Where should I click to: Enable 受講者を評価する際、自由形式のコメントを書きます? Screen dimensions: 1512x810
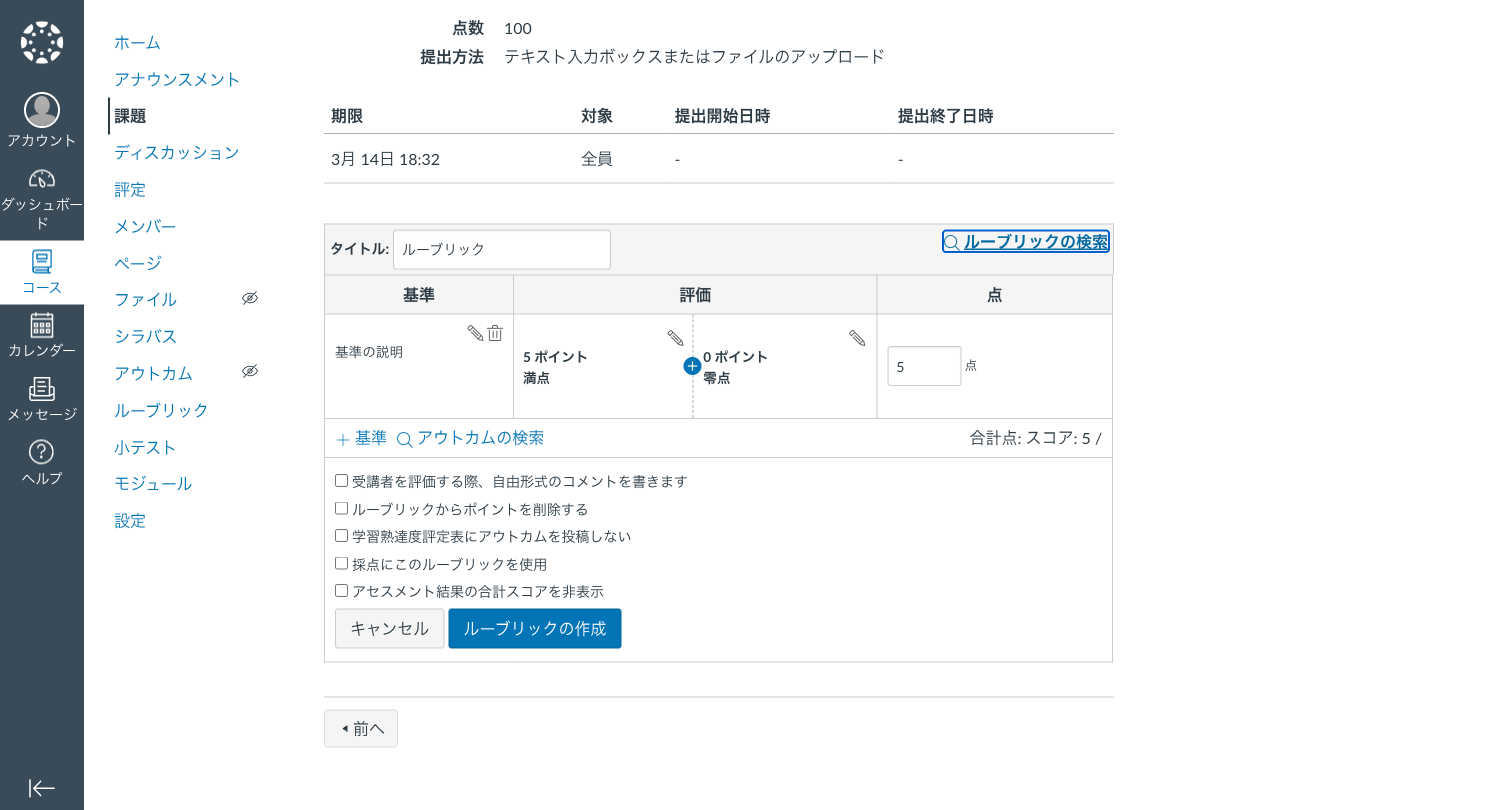coord(341,480)
